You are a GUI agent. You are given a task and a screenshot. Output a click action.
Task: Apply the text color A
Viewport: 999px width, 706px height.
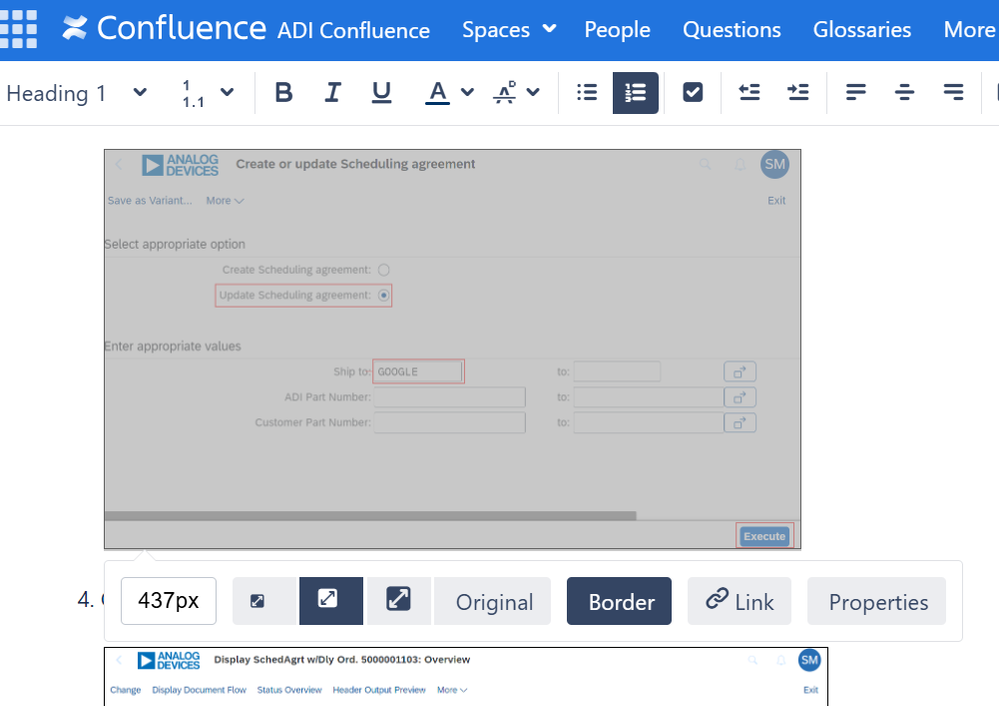coord(437,93)
